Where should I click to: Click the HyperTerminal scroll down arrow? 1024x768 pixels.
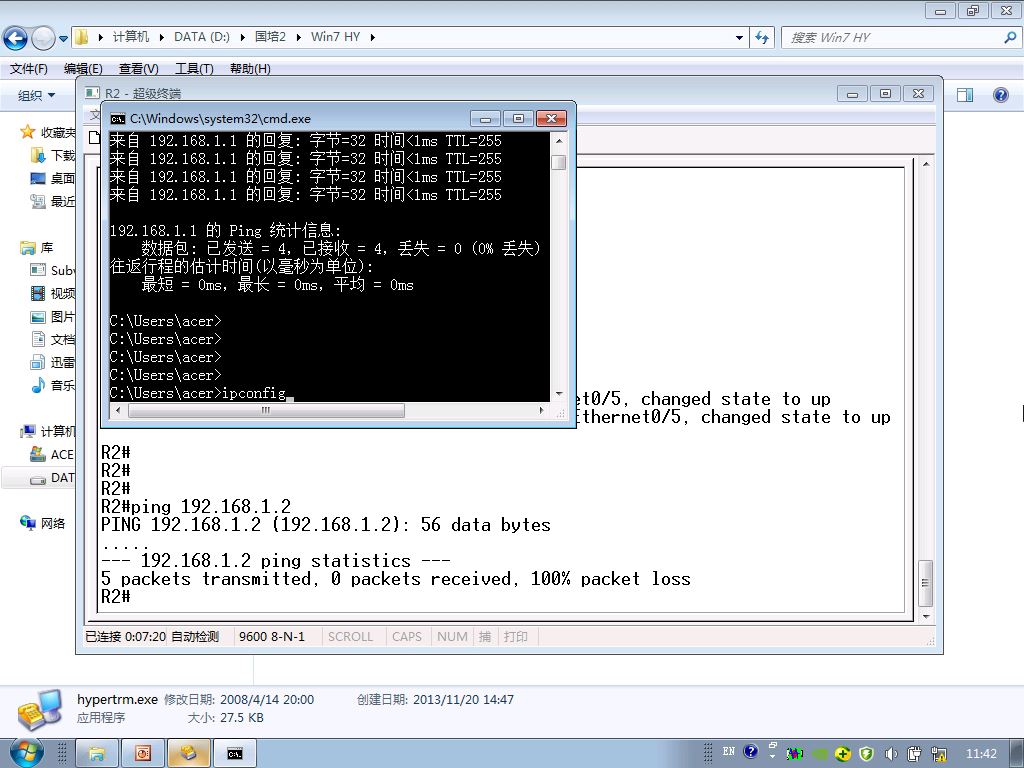coord(925,616)
